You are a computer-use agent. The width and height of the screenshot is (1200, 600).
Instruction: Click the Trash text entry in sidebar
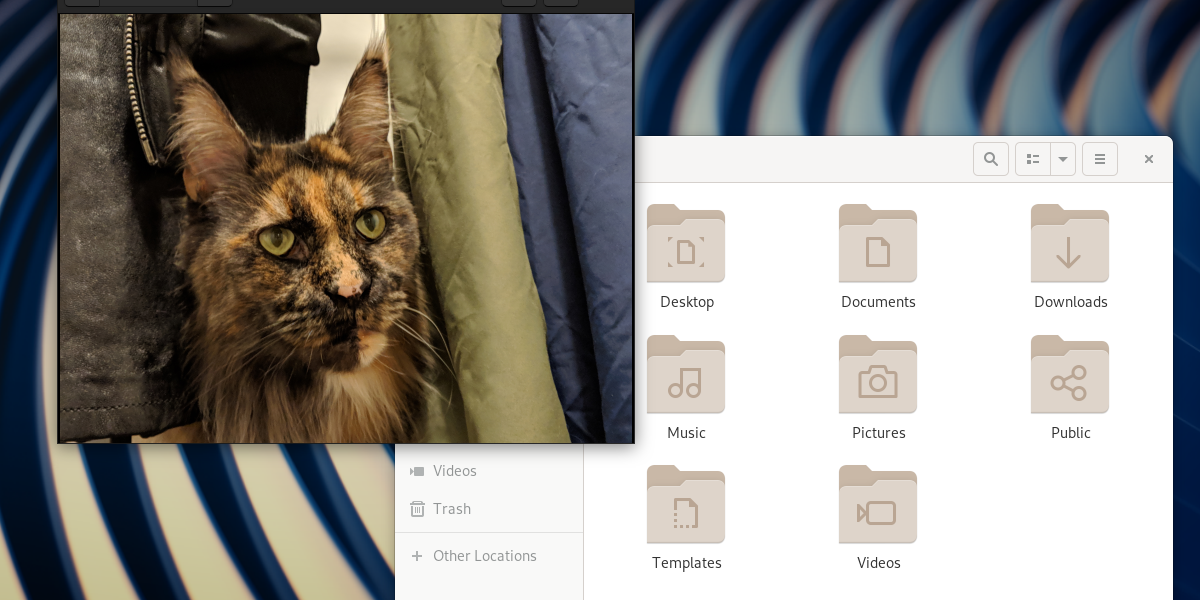tap(452, 509)
